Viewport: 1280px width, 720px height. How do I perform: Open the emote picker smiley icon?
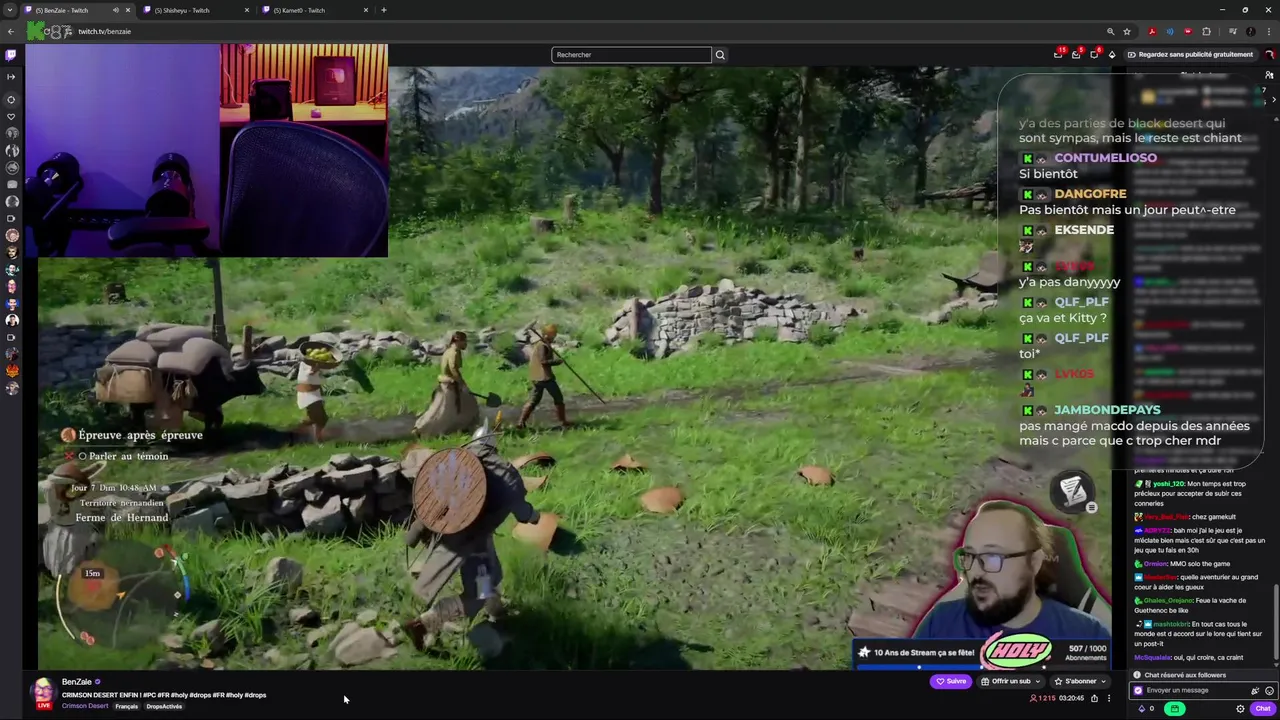1270,690
